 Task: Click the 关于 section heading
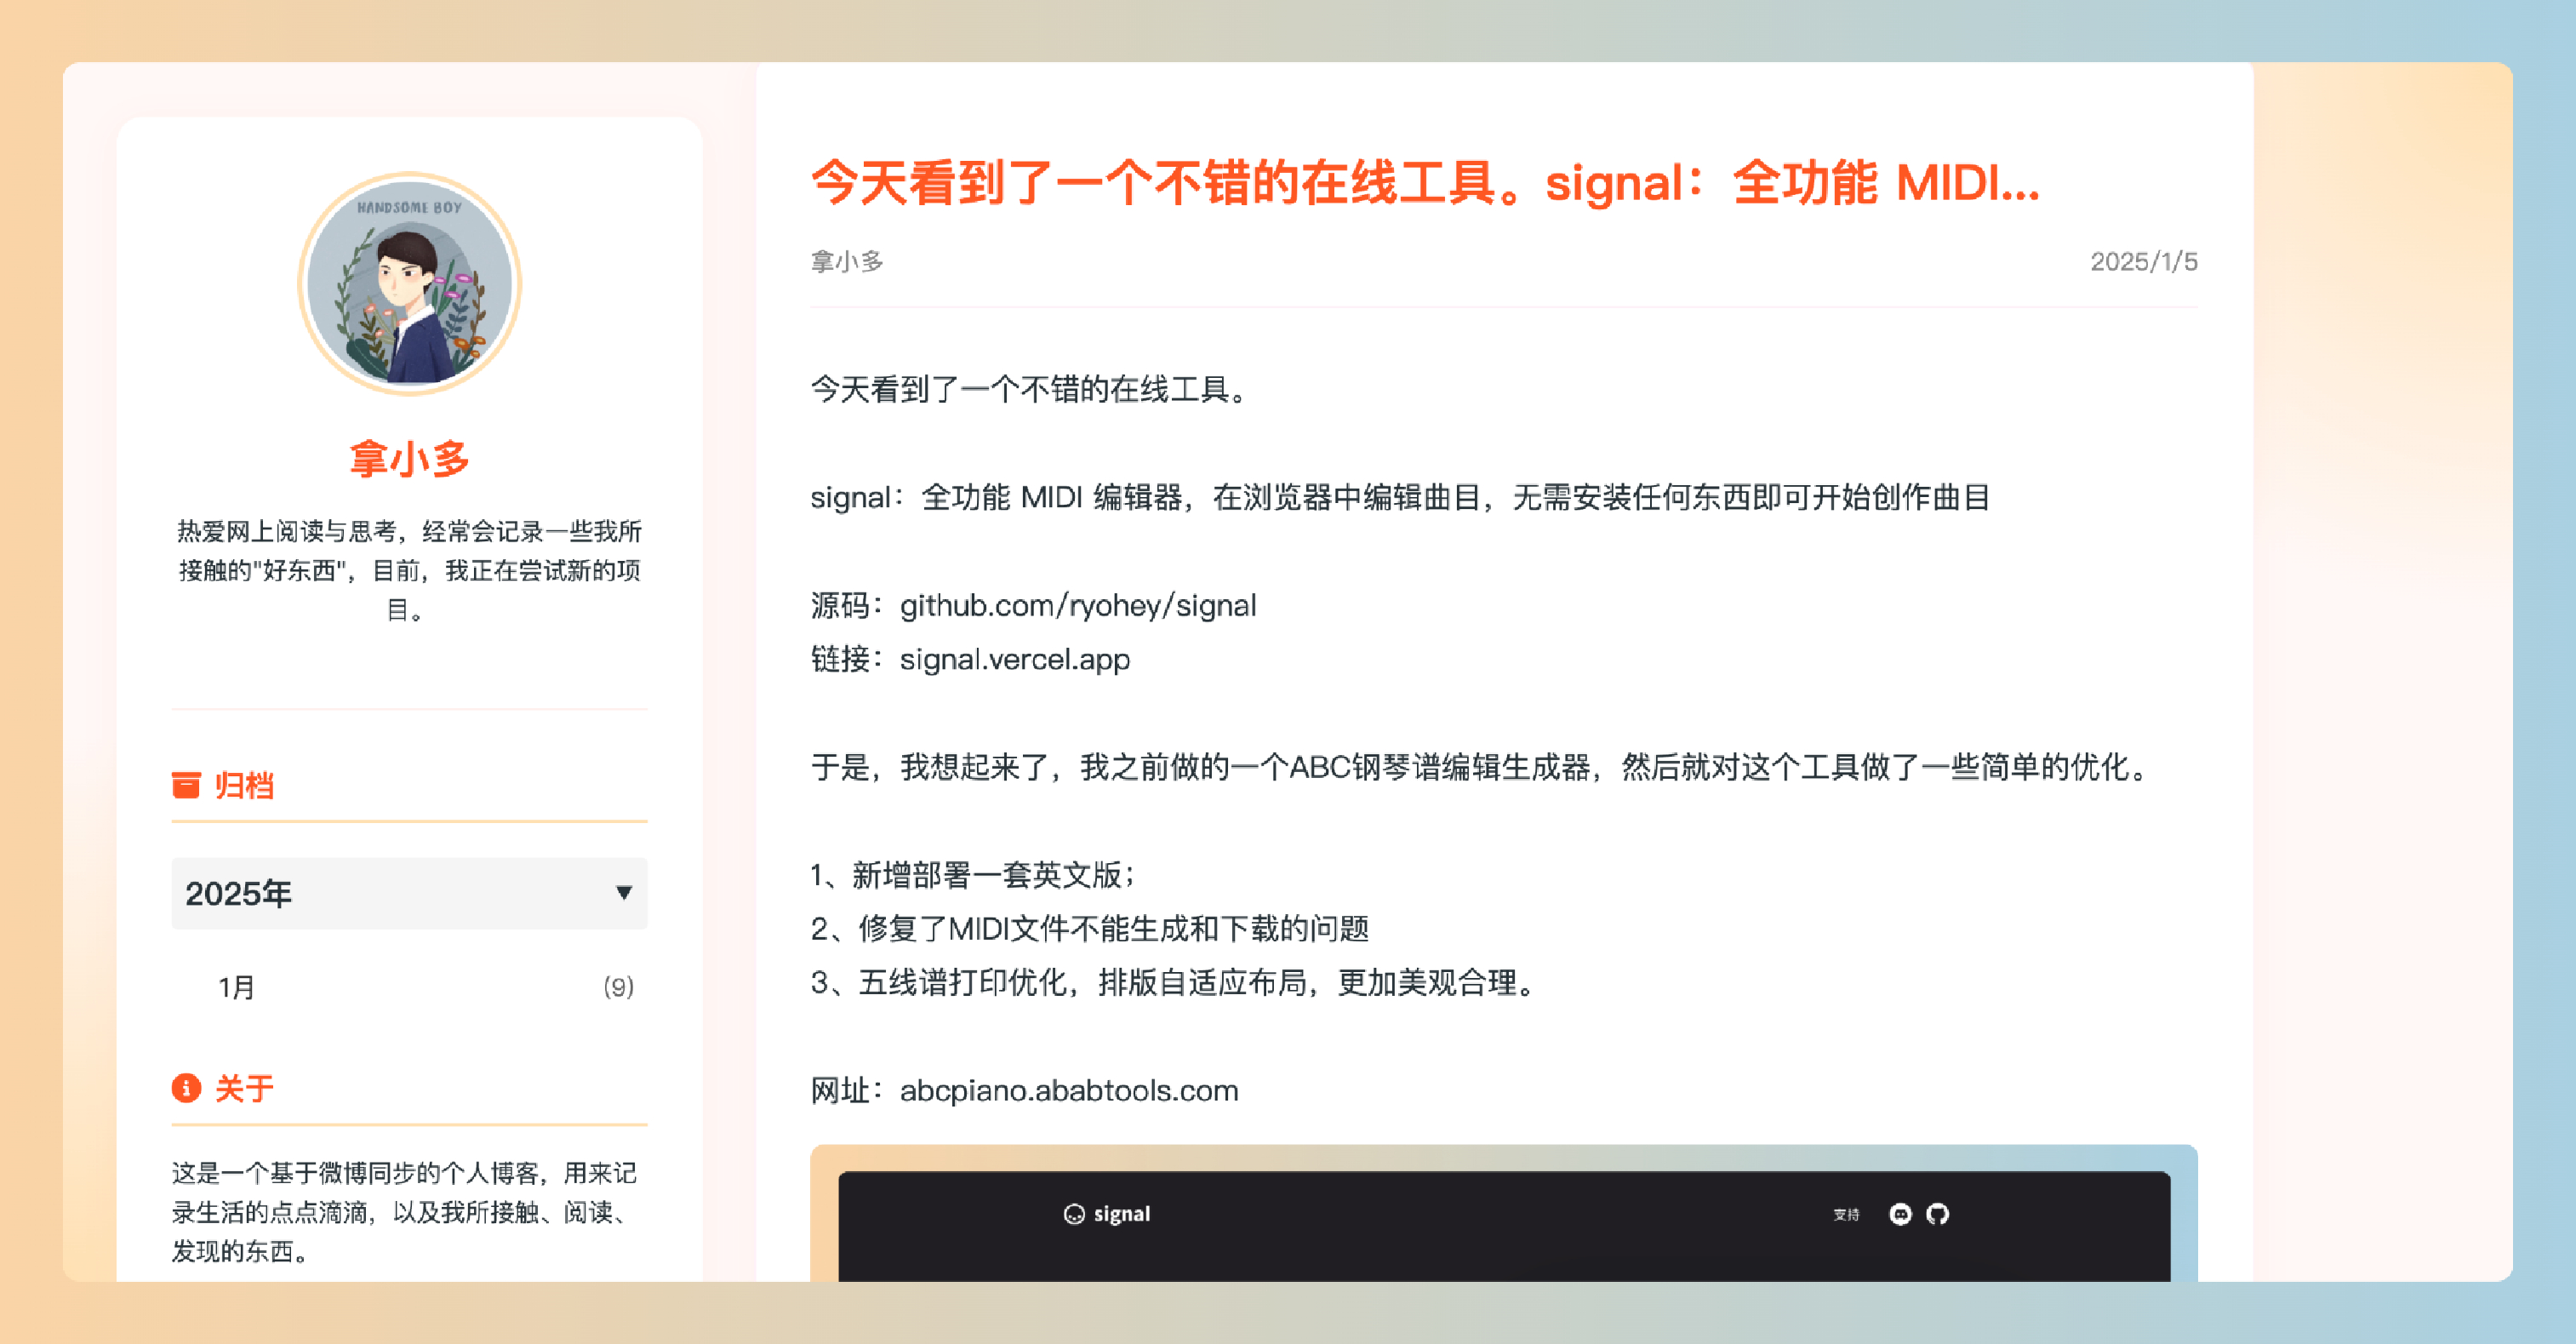click(x=245, y=1088)
